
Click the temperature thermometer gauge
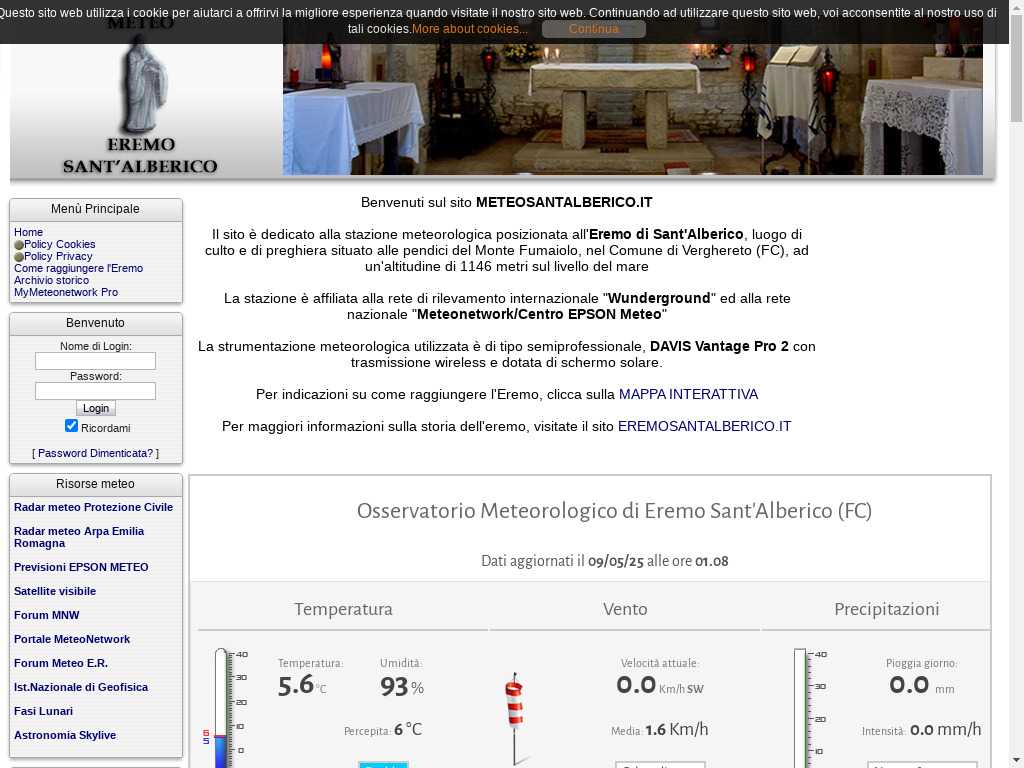[225, 708]
